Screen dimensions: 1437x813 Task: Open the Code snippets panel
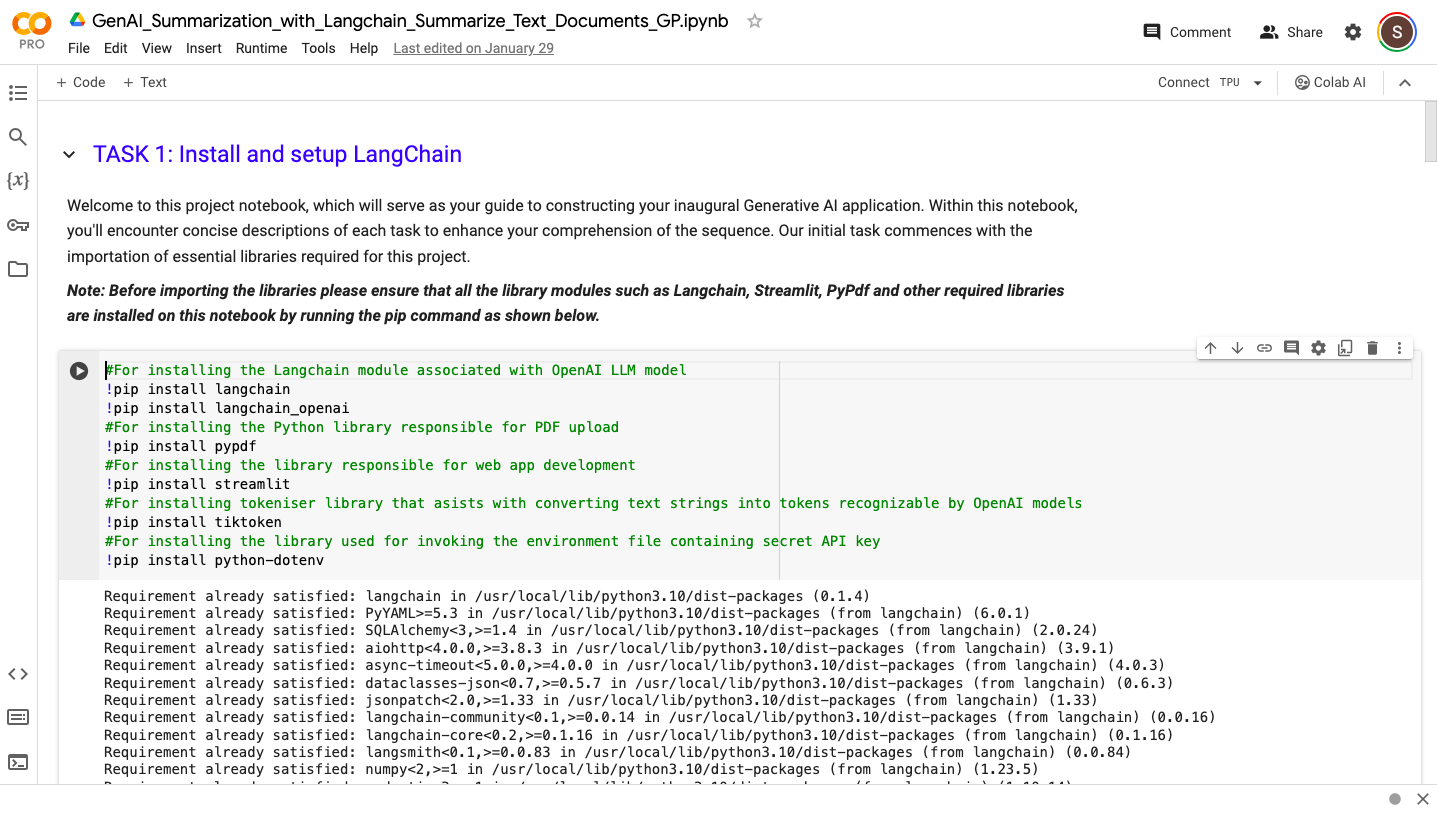pyautogui.click(x=18, y=674)
